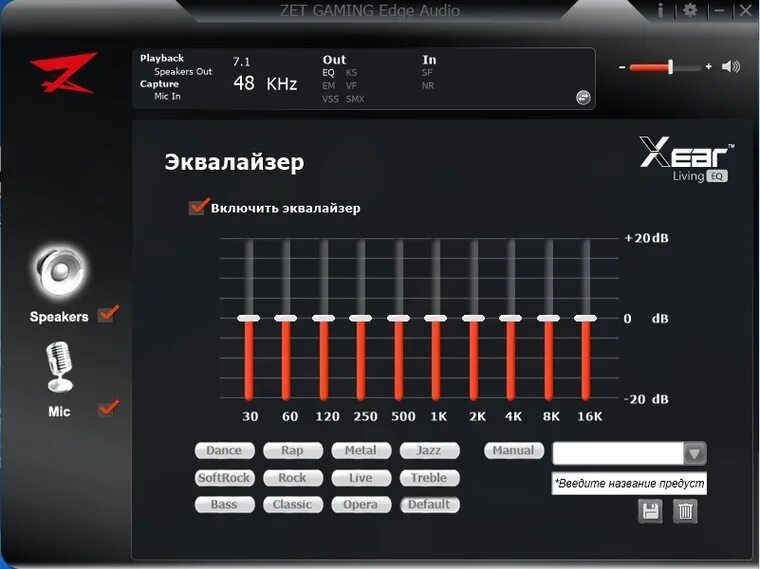Click the EQ indicator under Out
This screenshot has height=569, width=760.
coord(328,73)
